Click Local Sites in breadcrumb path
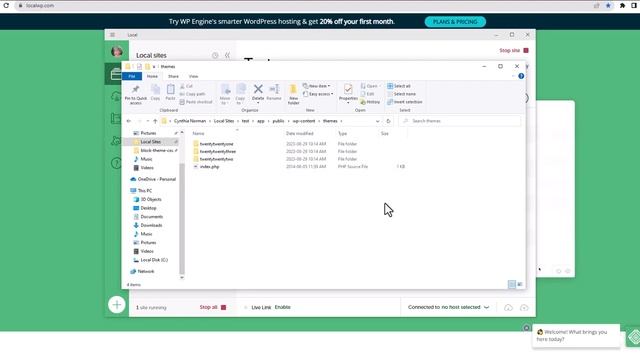640x360 pixels. point(224,121)
